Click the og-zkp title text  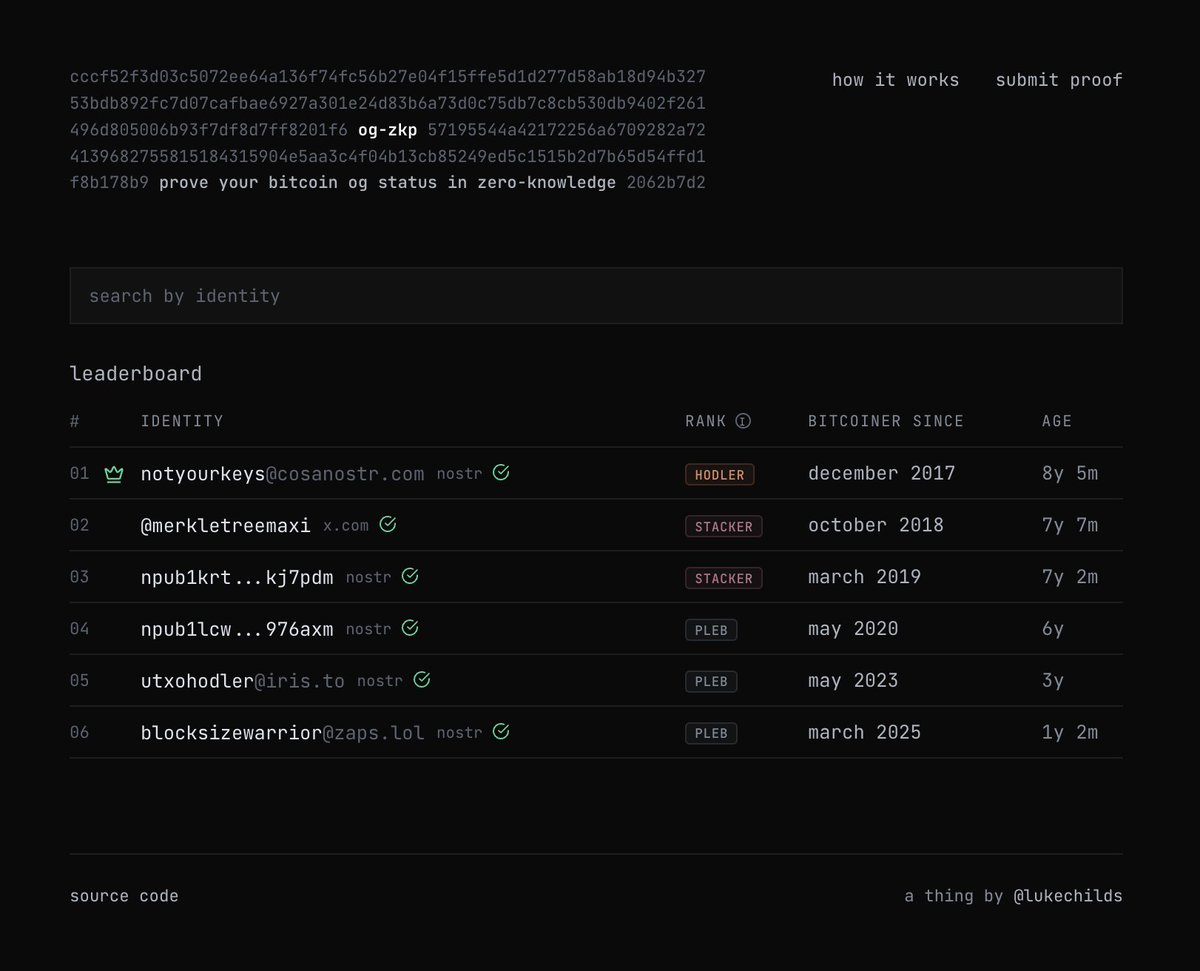tap(388, 130)
